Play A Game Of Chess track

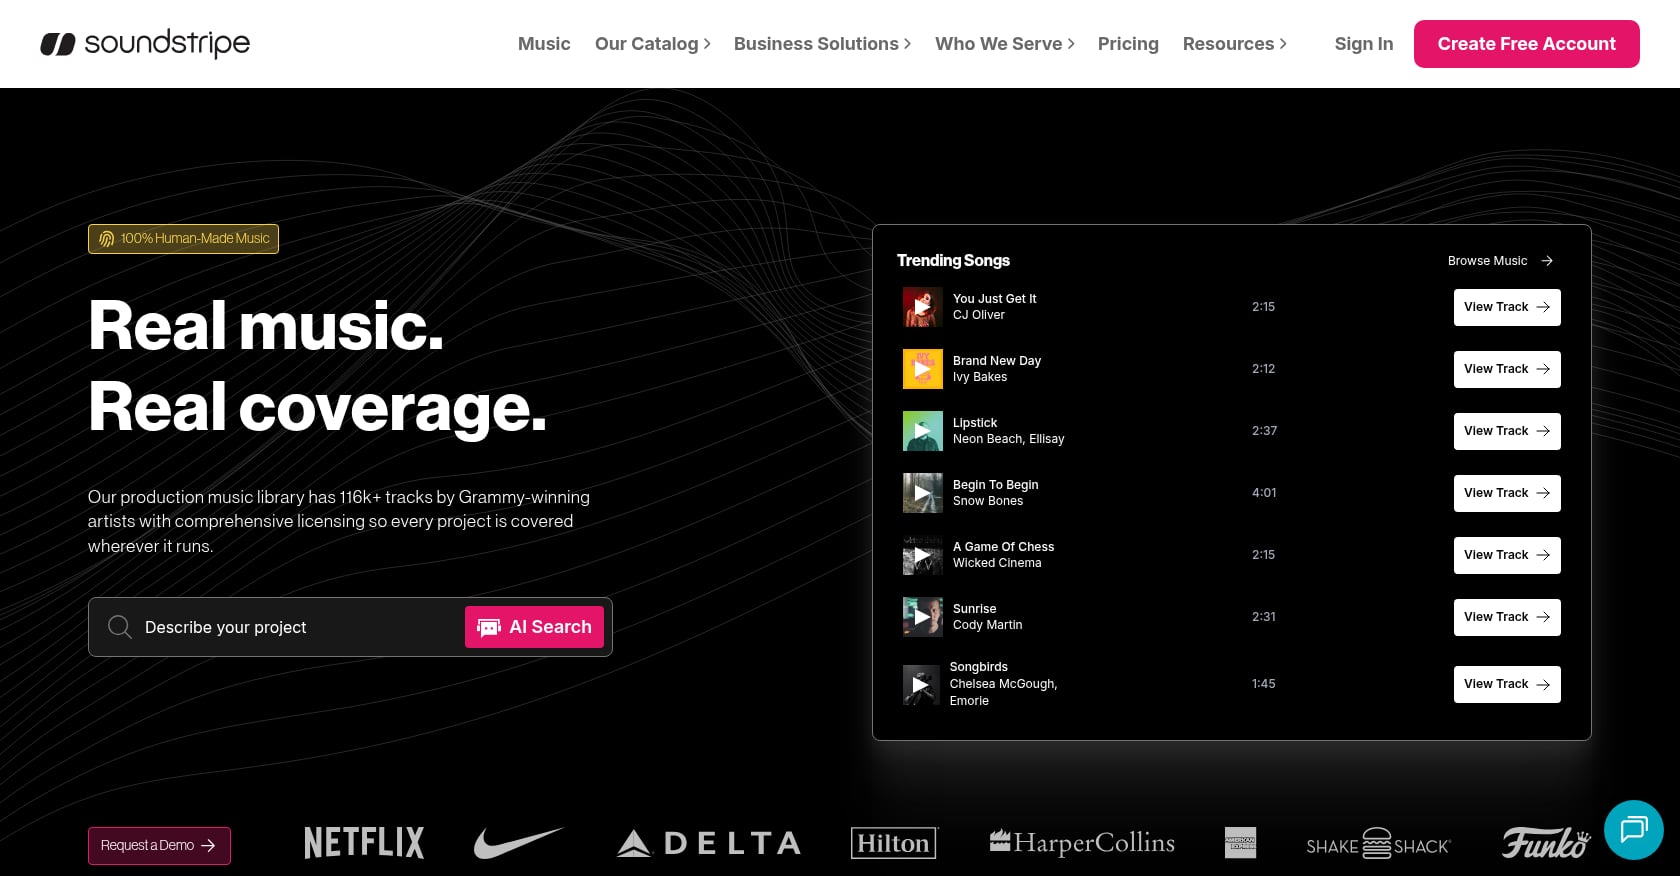(x=922, y=555)
